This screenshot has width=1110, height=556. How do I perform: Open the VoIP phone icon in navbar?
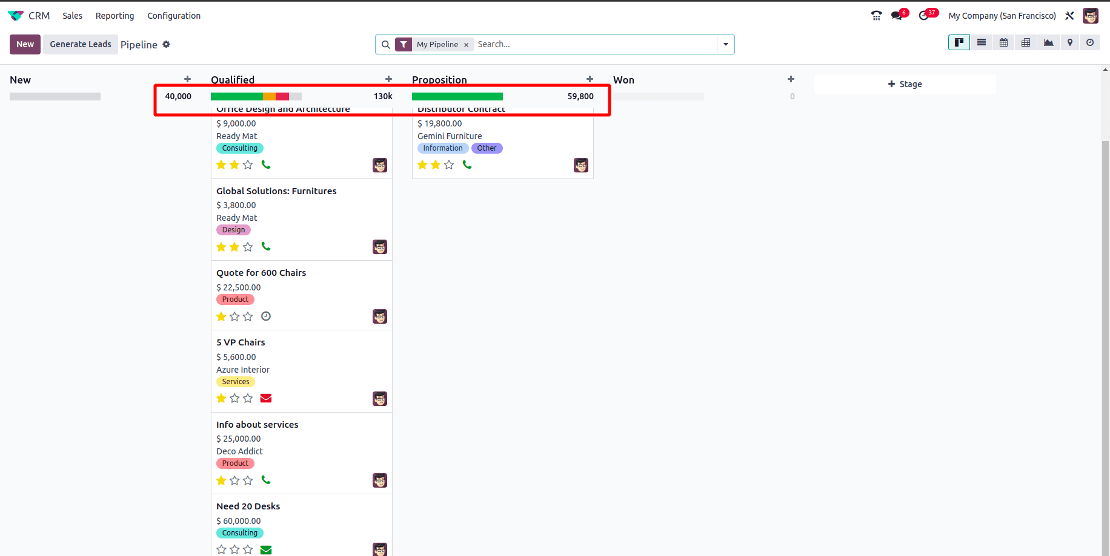(x=876, y=16)
